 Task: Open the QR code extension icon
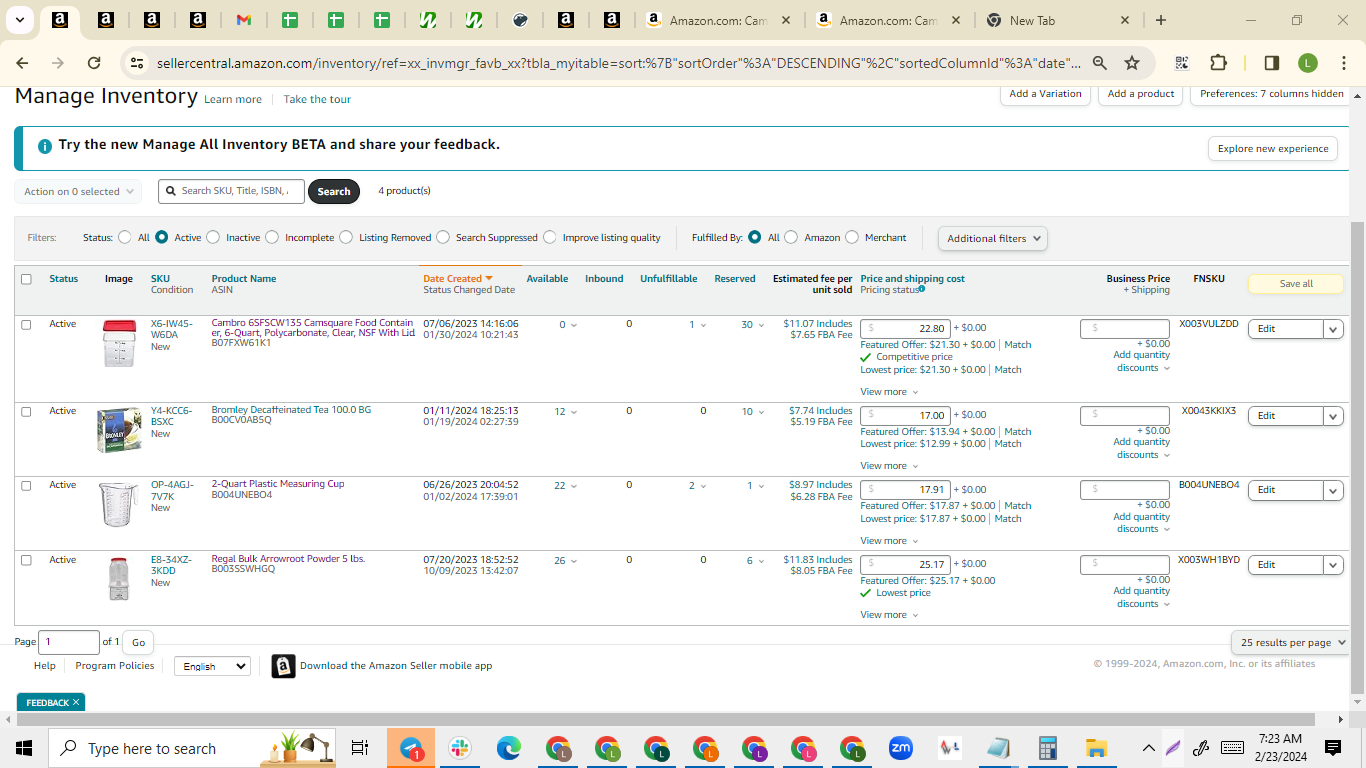[1182, 63]
